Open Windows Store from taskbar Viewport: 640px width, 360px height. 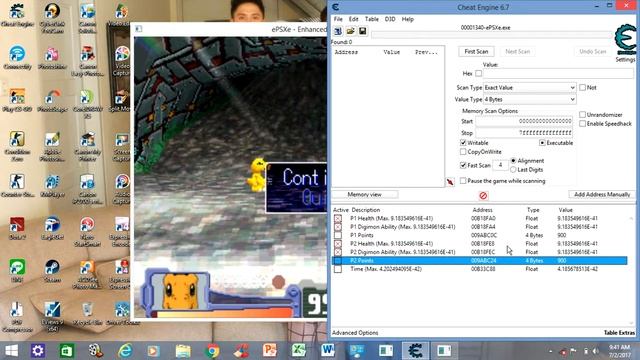coord(67,351)
